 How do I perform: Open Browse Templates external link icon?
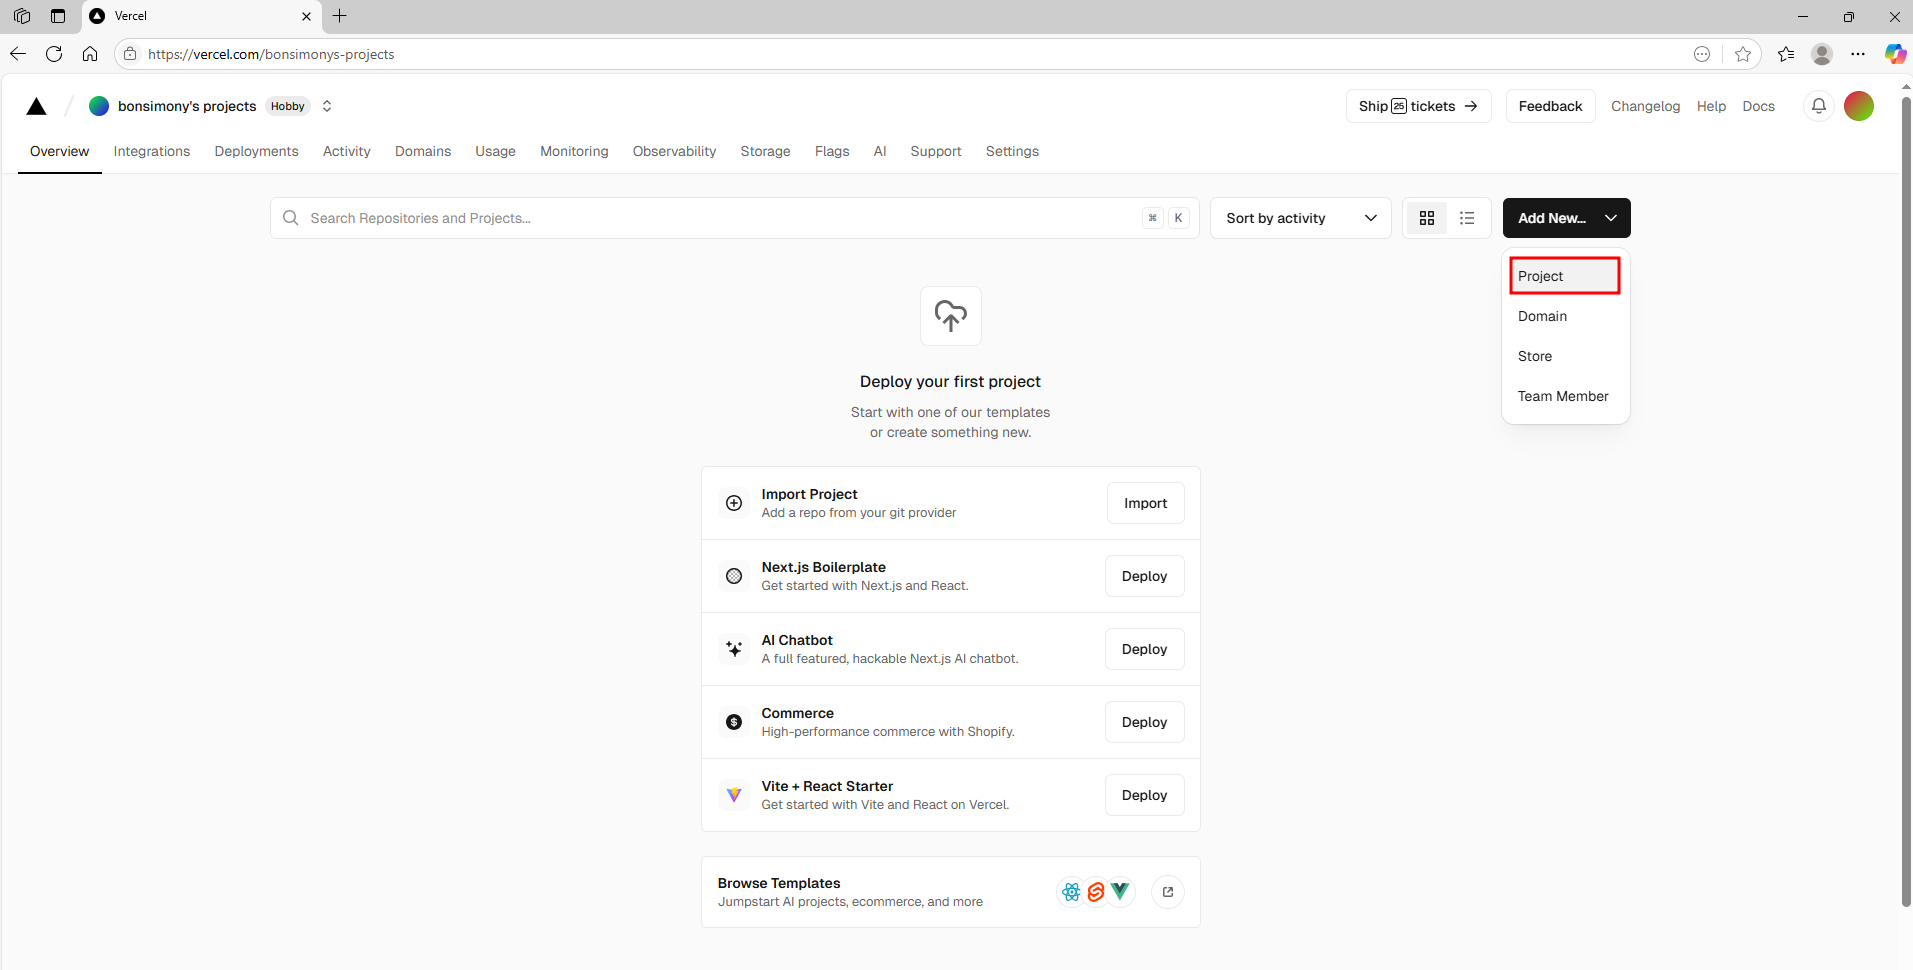pos(1168,892)
